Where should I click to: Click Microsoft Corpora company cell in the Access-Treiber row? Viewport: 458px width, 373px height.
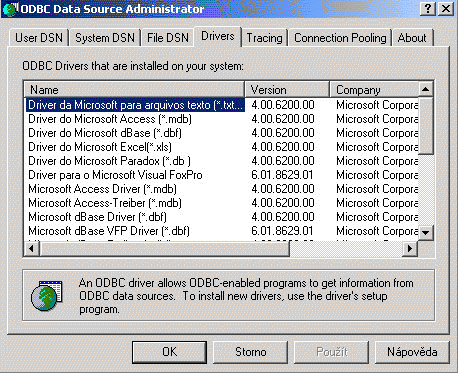point(377,203)
